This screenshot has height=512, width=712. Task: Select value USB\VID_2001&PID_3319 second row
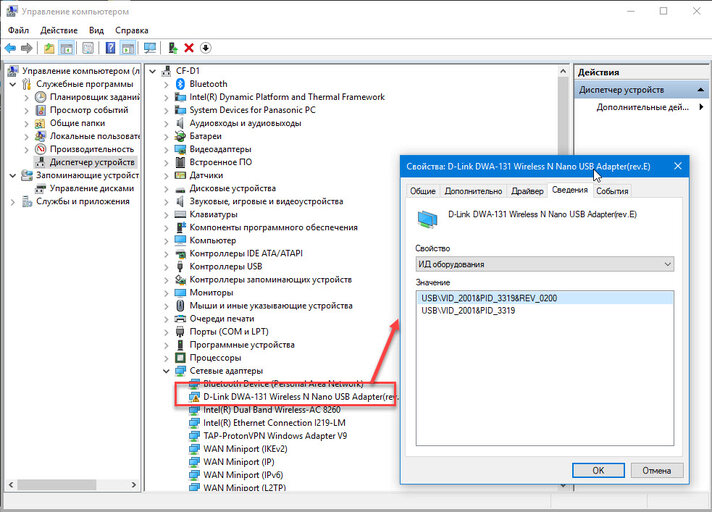click(544, 311)
